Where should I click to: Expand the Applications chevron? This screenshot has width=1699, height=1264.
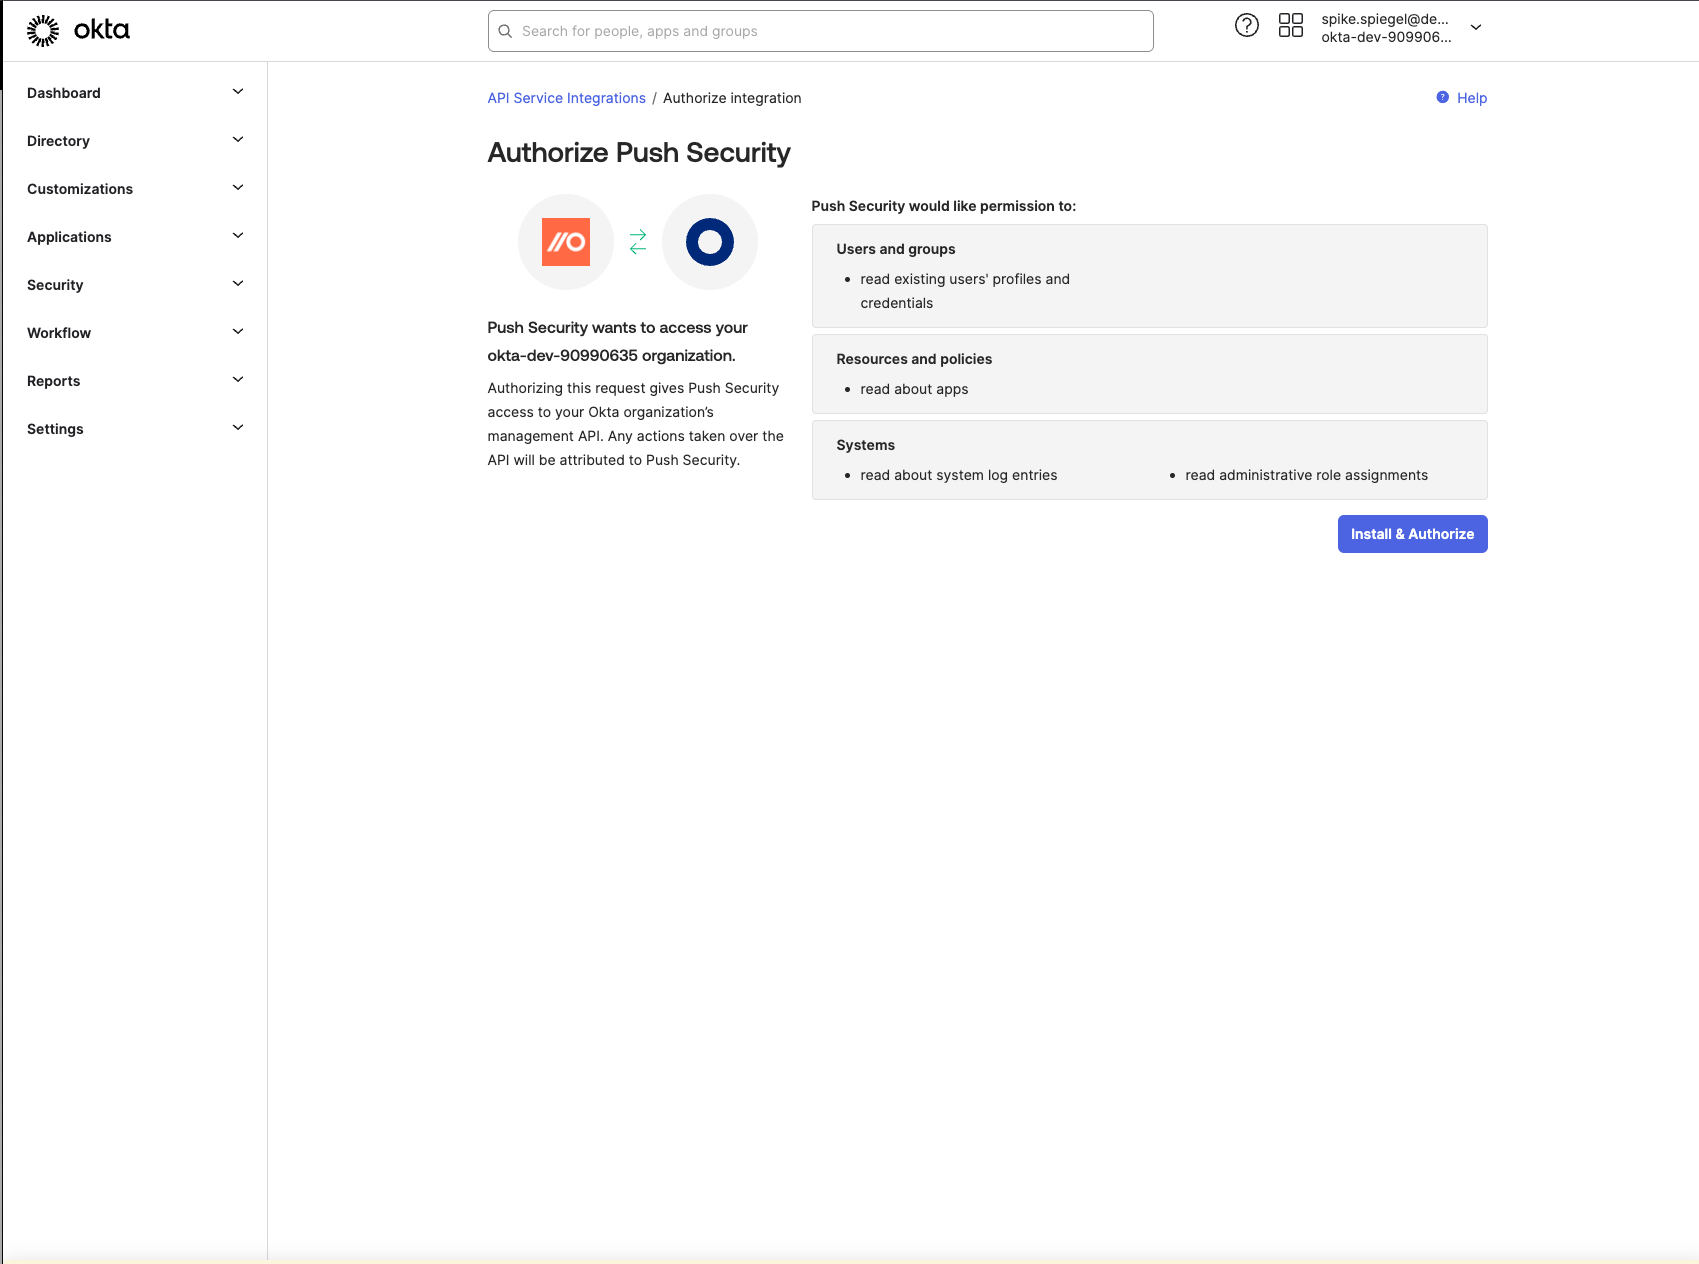pyautogui.click(x=238, y=236)
